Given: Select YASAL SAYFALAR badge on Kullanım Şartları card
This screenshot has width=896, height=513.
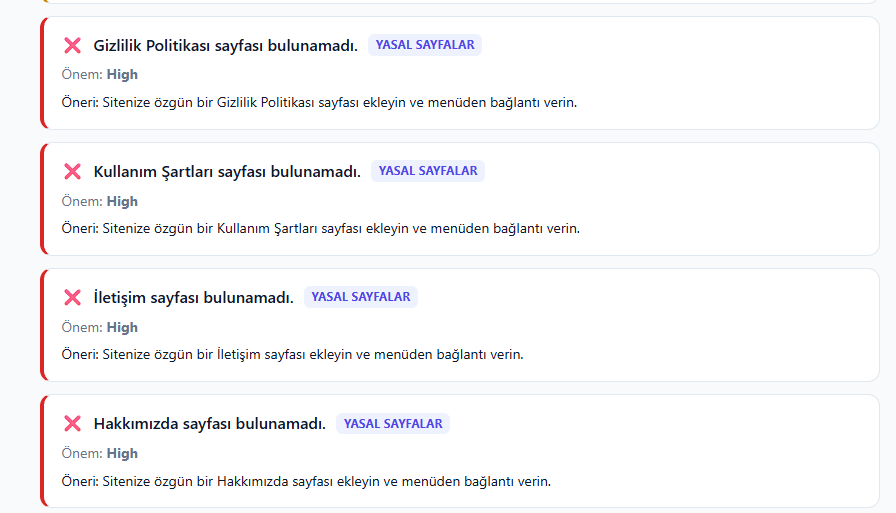Looking at the screenshot, I should coord(428,171).
